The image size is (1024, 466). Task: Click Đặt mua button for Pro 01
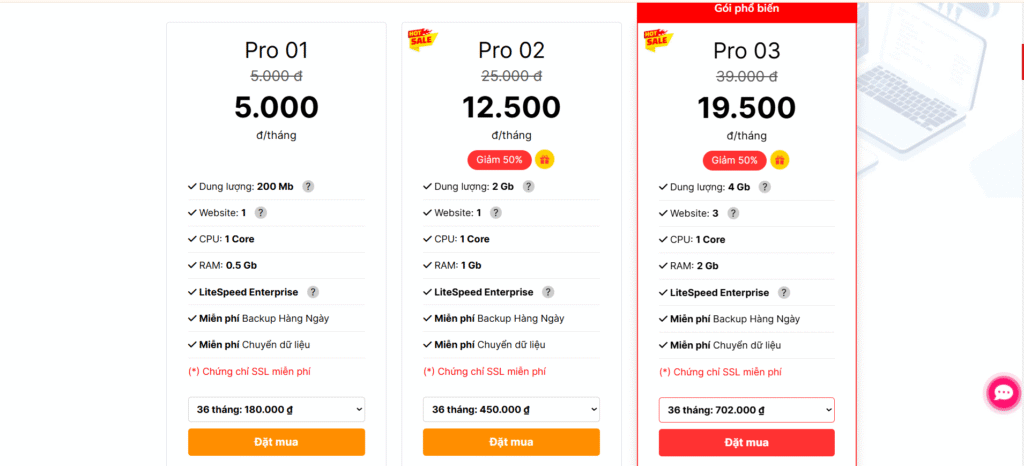pos(276,442)
